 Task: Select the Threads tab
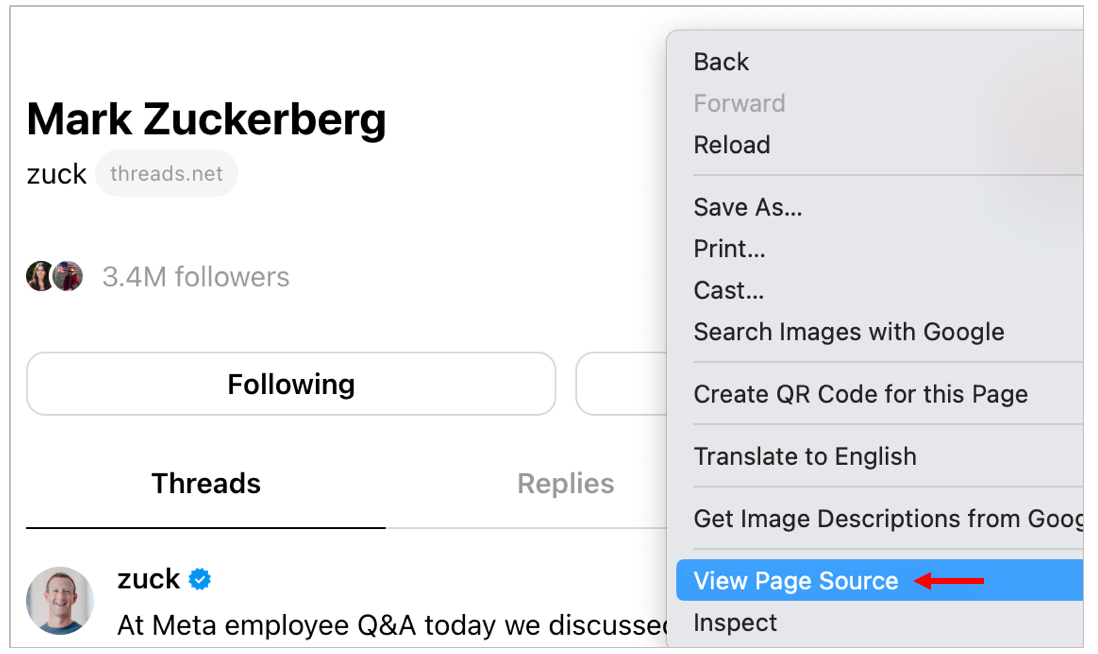tap(206, 484)
